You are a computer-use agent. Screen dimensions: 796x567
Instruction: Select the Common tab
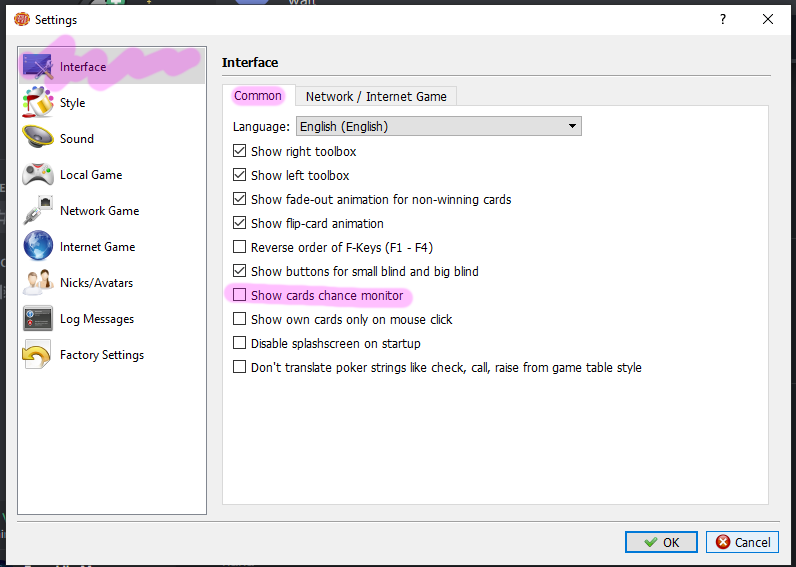[257, 97]
